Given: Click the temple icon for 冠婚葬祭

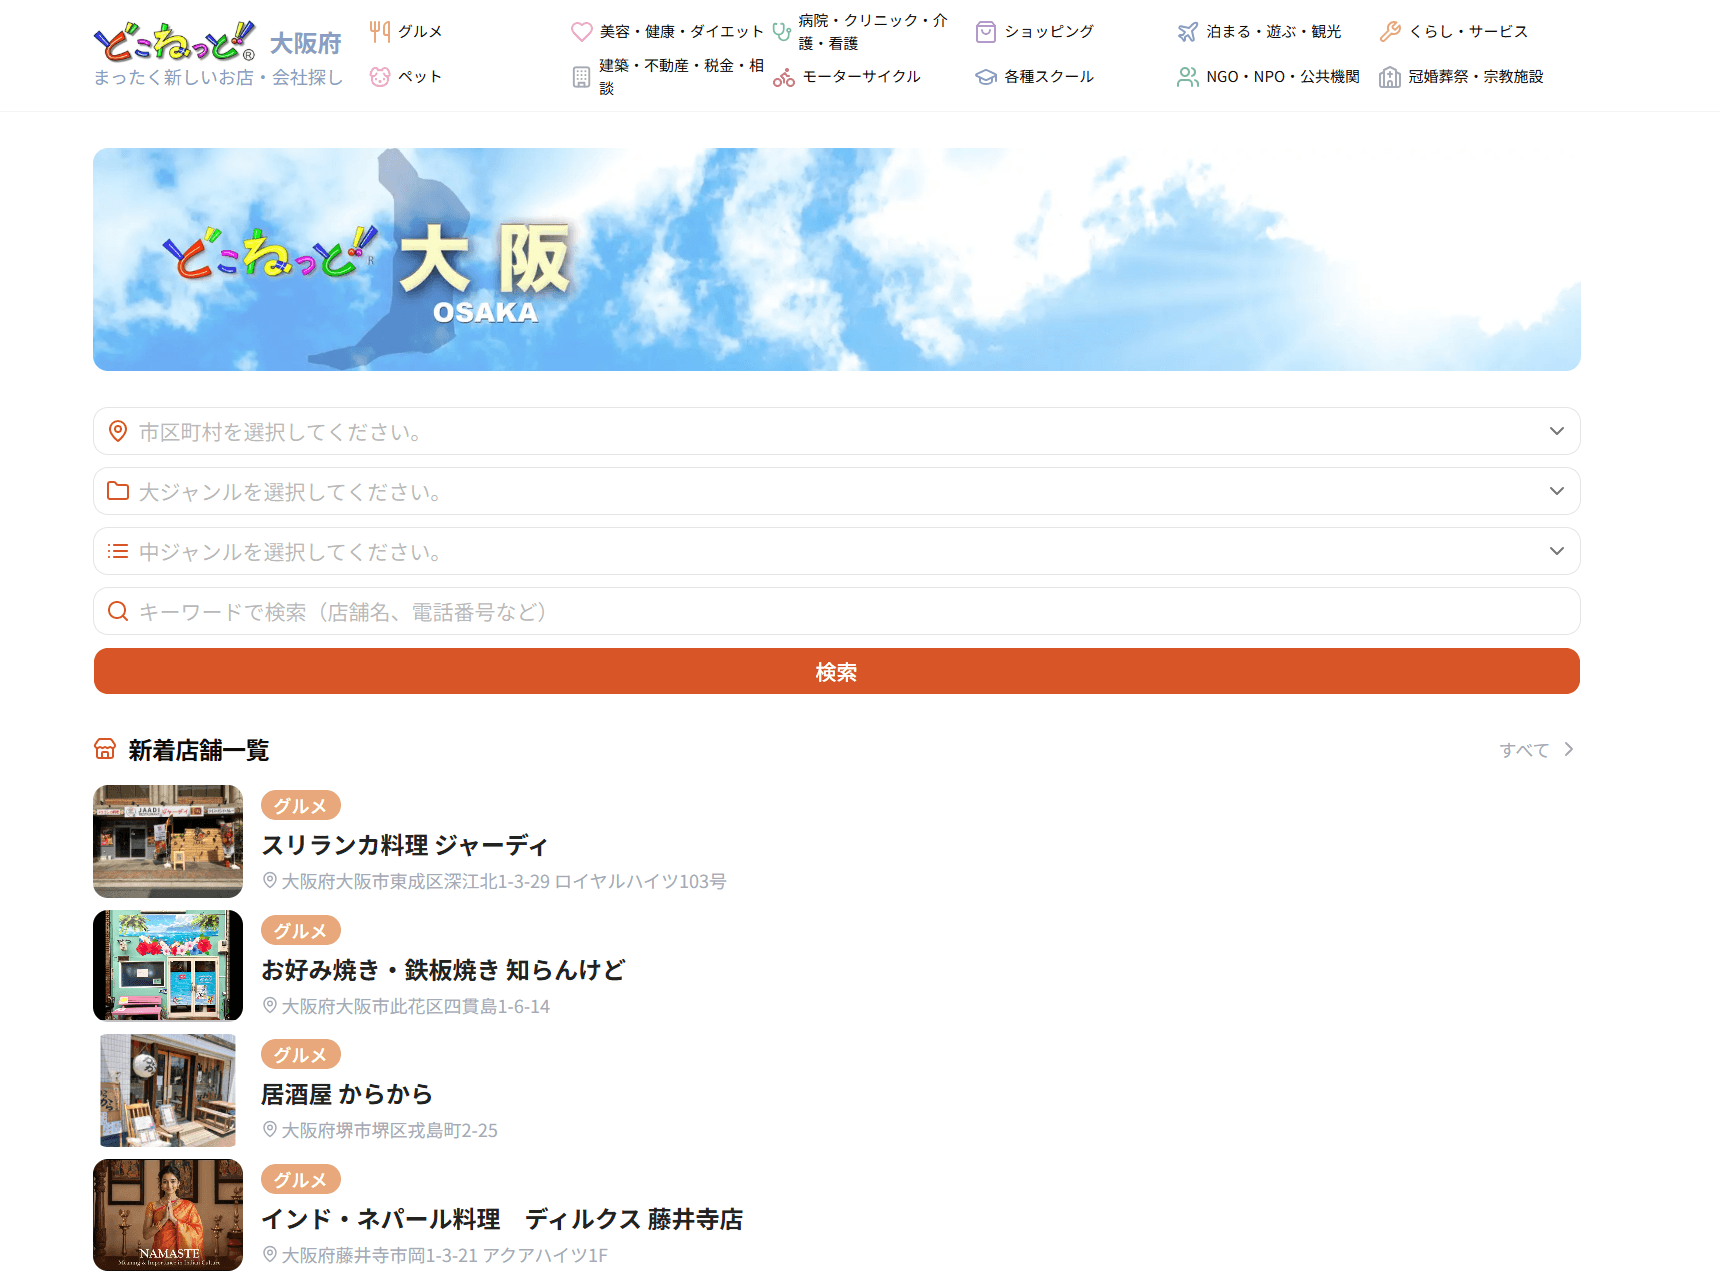Looking at the screenshot, I should coord(1390,77).
